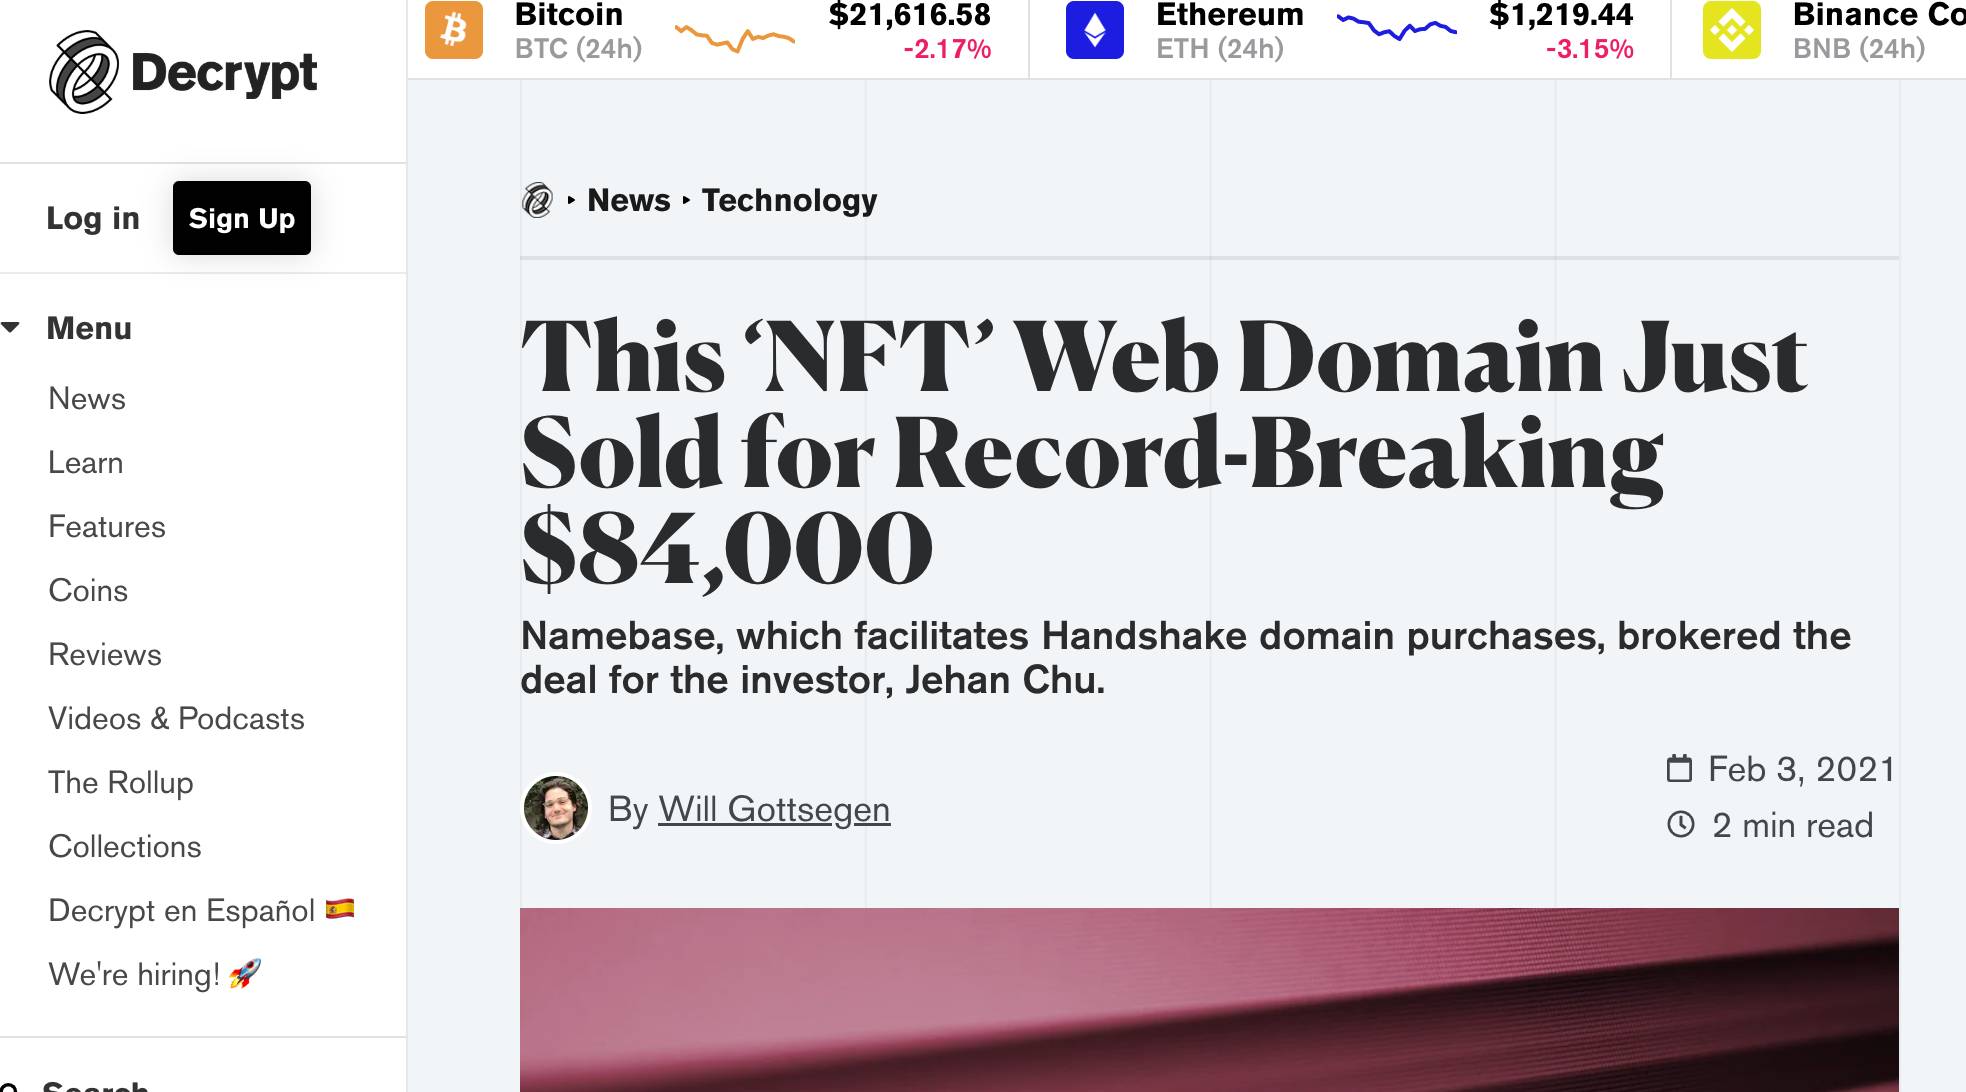Open Will Gottsegen's author page
Screen dimensions: 1966x1092
(x=774, y=809)
